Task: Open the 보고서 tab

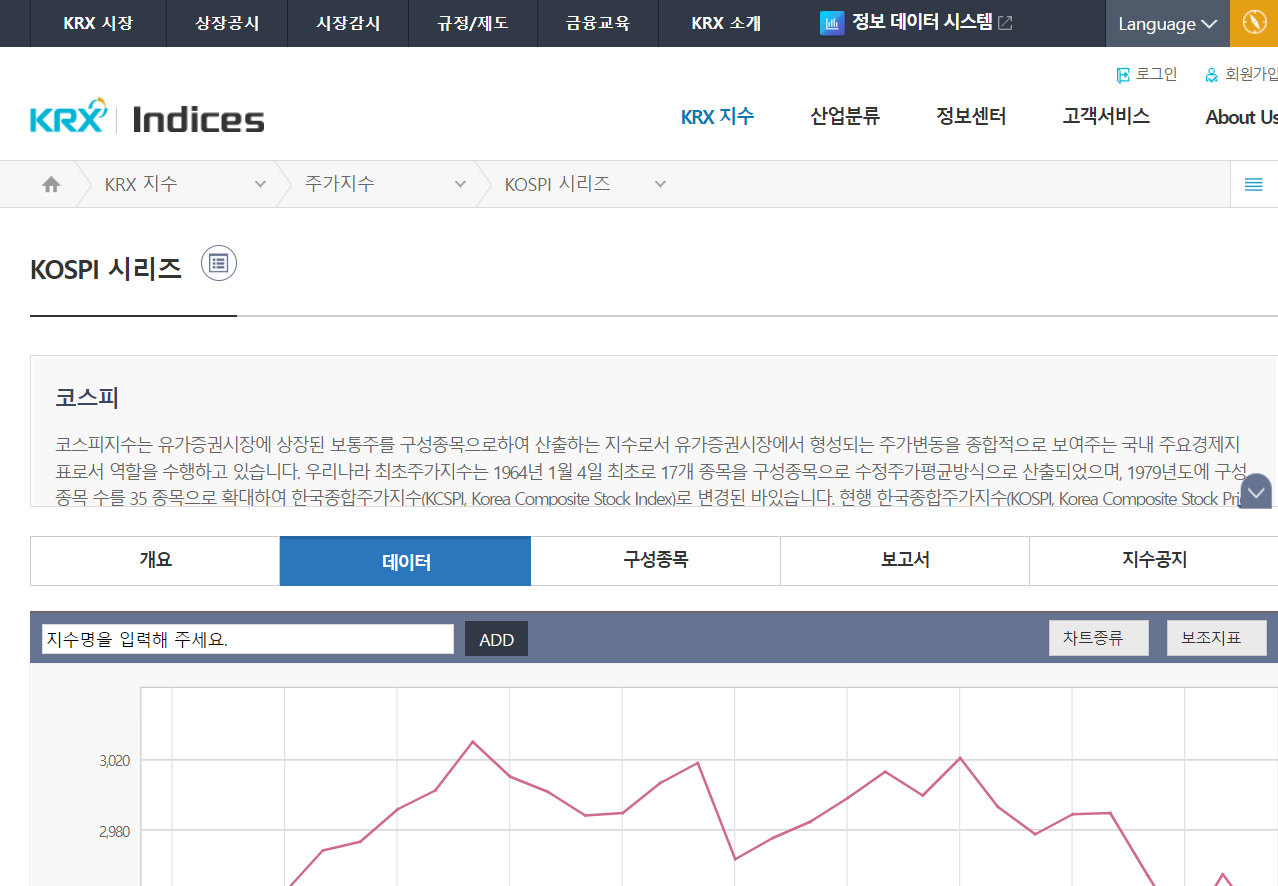Action: [904, 560]
